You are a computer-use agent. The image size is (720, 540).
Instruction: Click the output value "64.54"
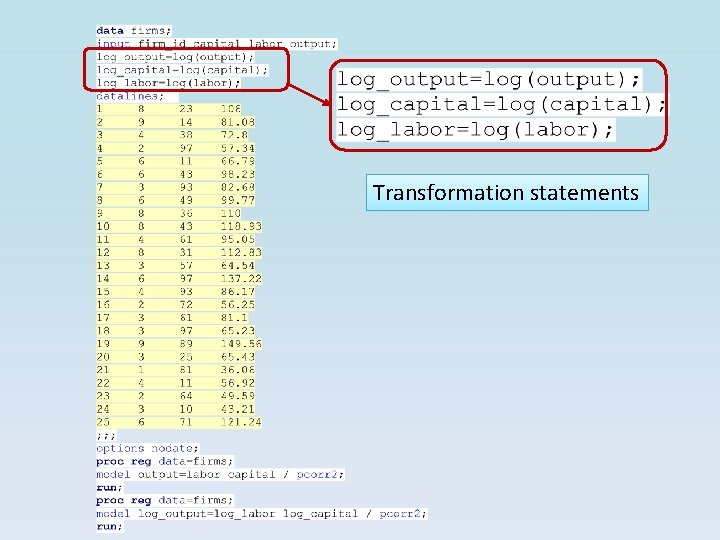click(237, 265)
